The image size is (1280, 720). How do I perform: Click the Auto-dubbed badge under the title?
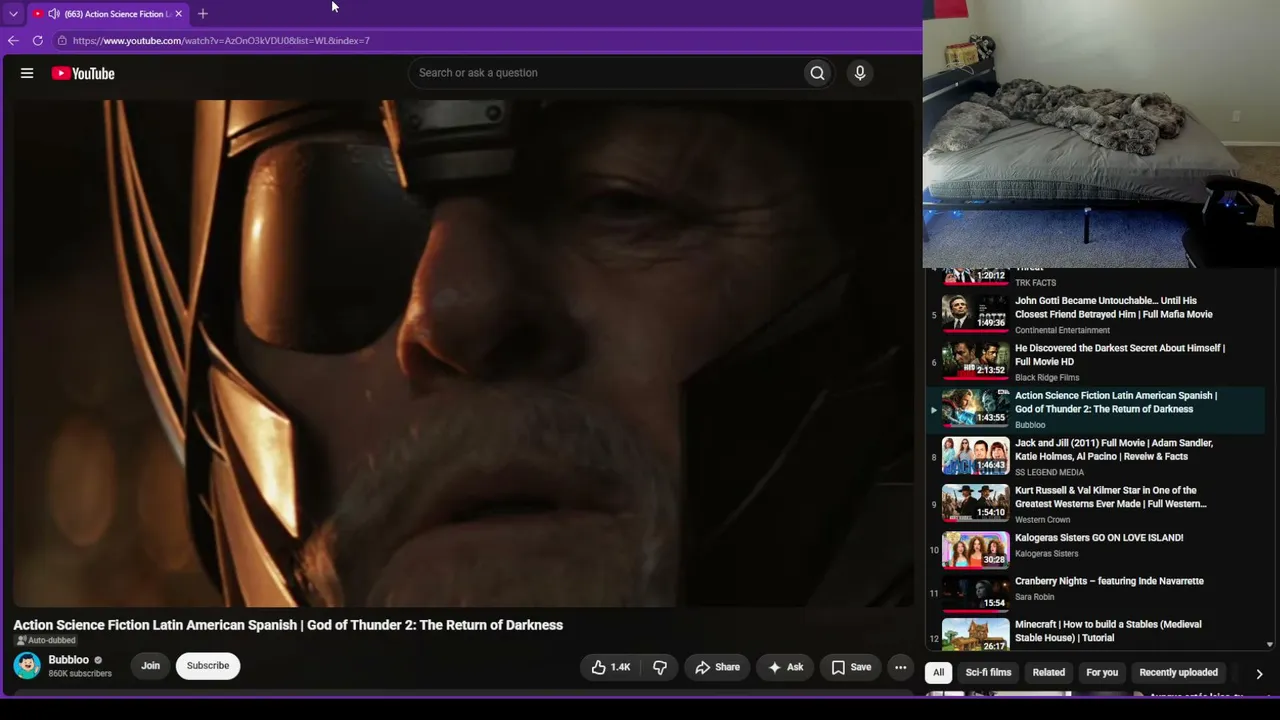[x=46, y=641]
